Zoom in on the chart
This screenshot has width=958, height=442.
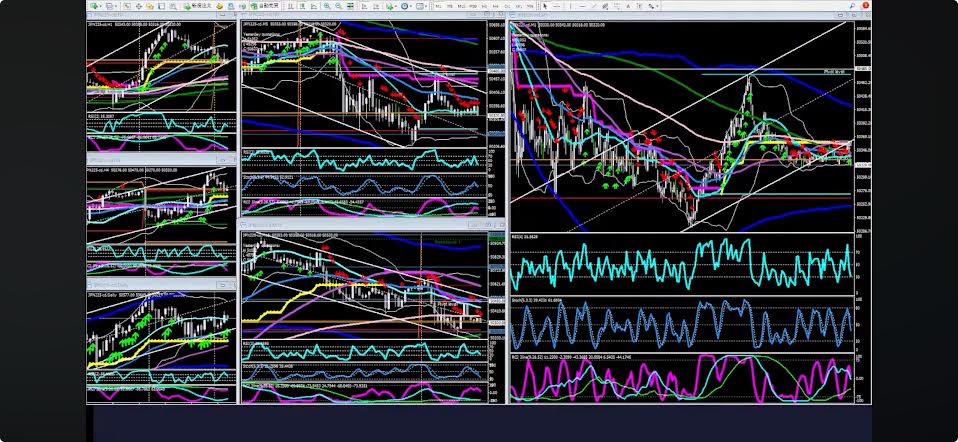click(327, 6)
